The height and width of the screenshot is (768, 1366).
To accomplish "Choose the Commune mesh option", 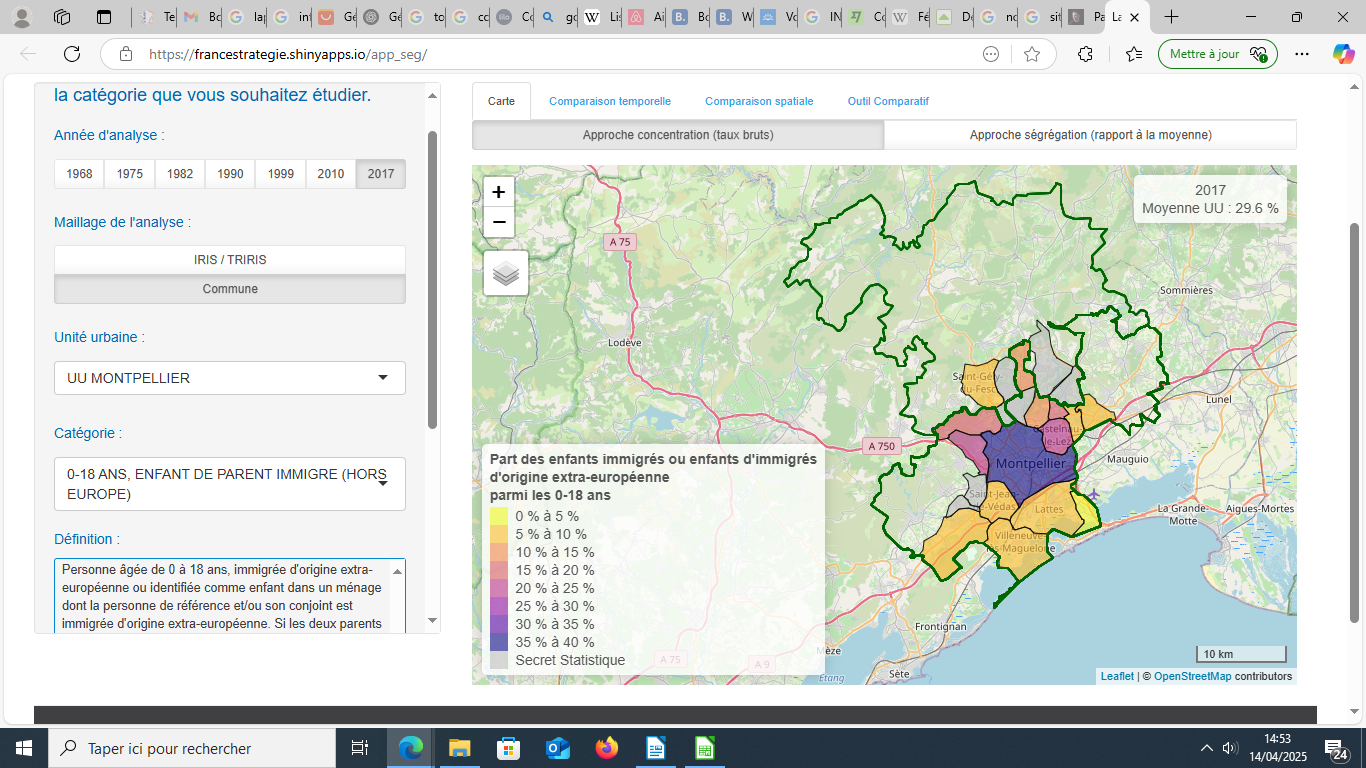I will 230,289.
